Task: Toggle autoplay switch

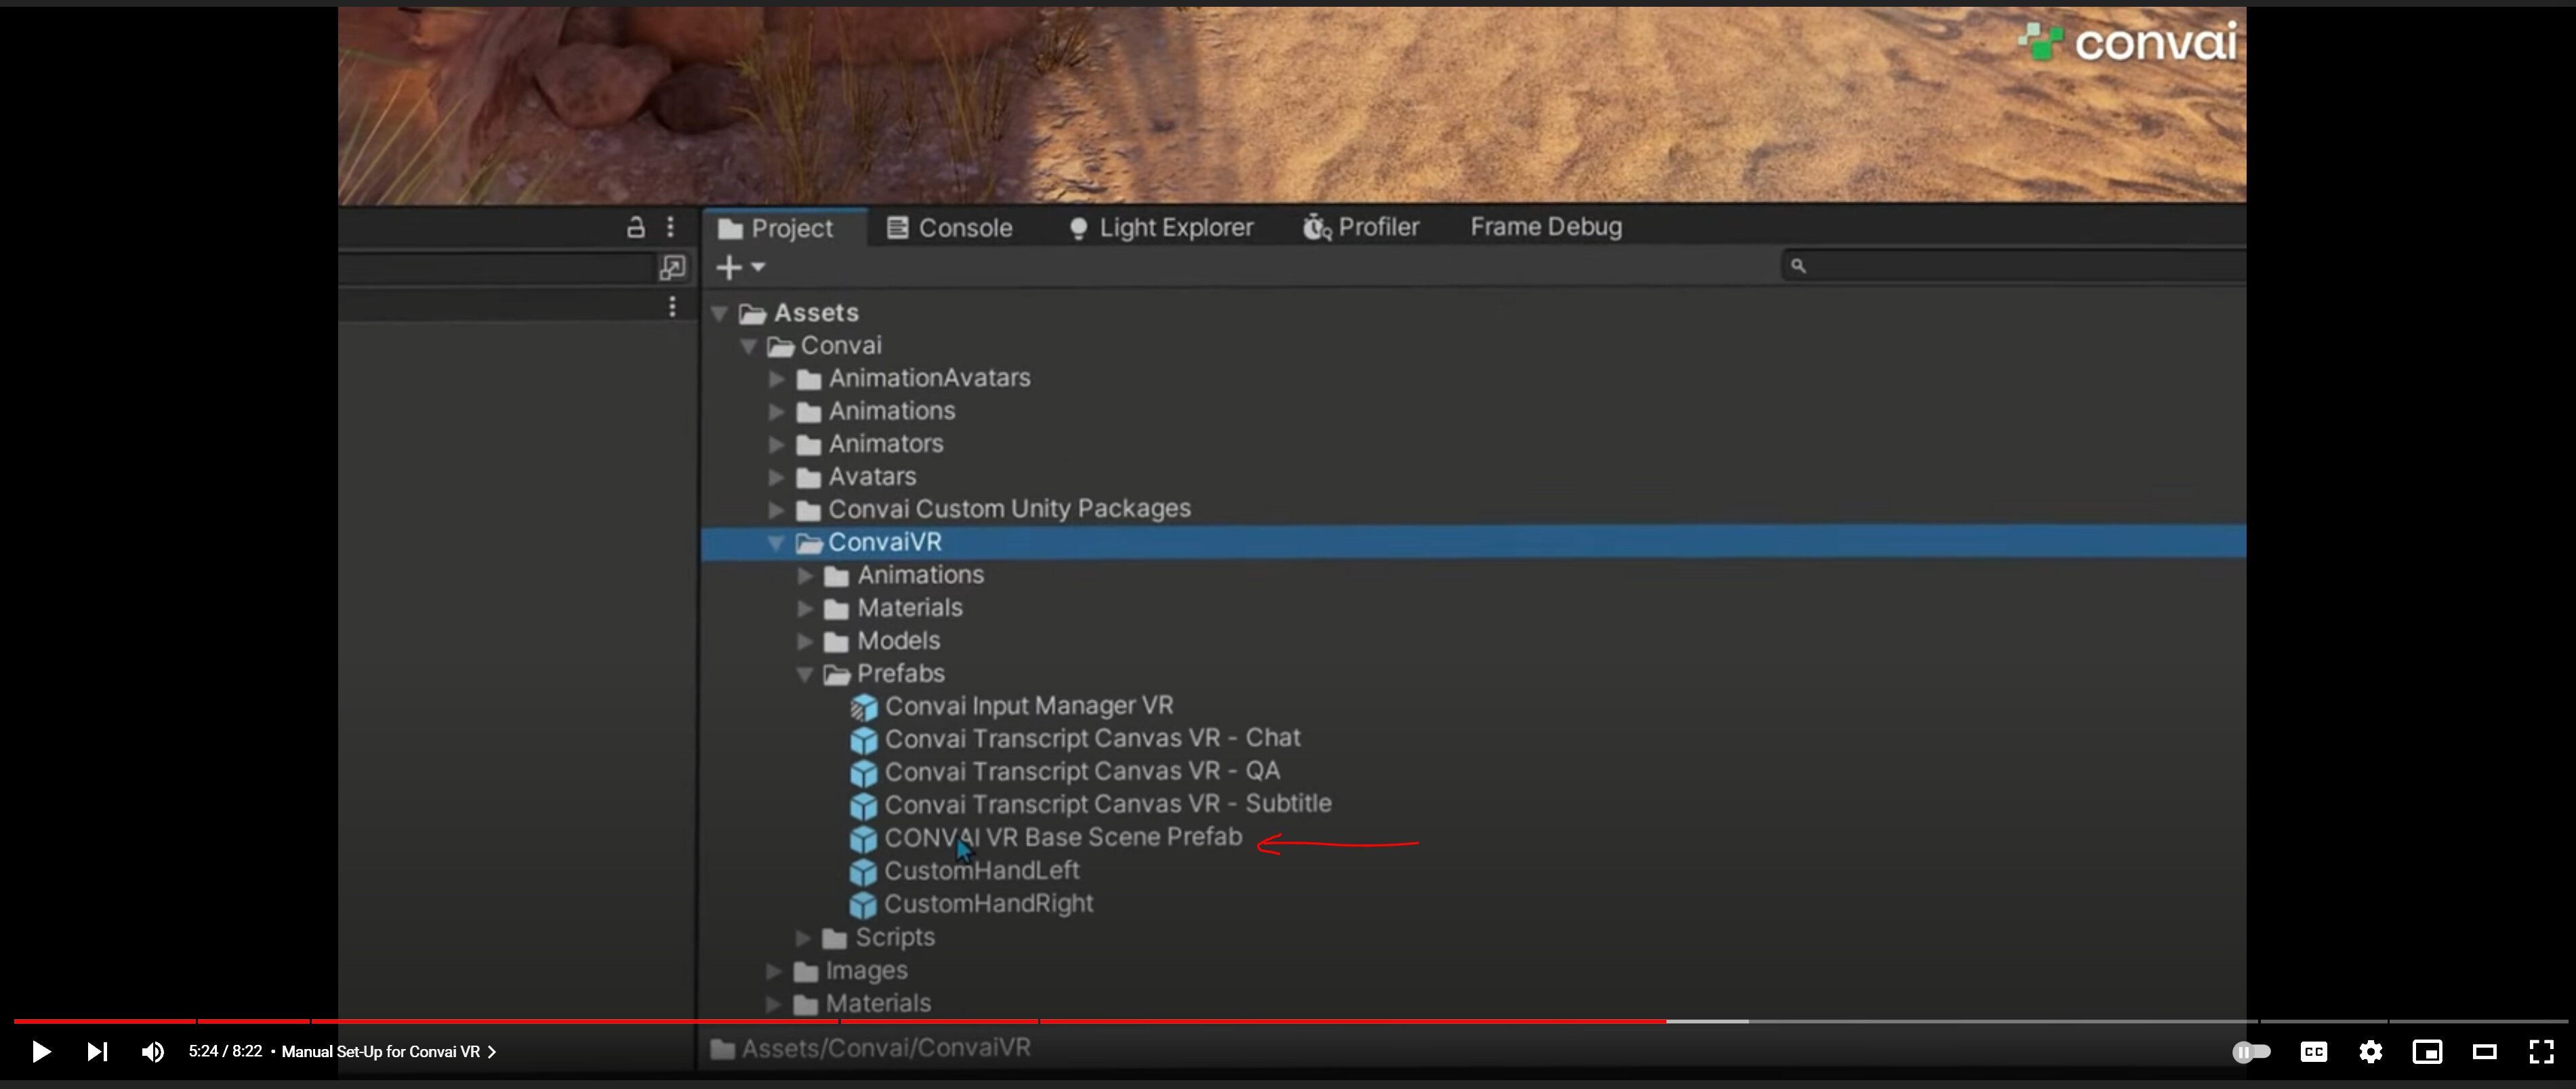Action: [2251, 1051]
